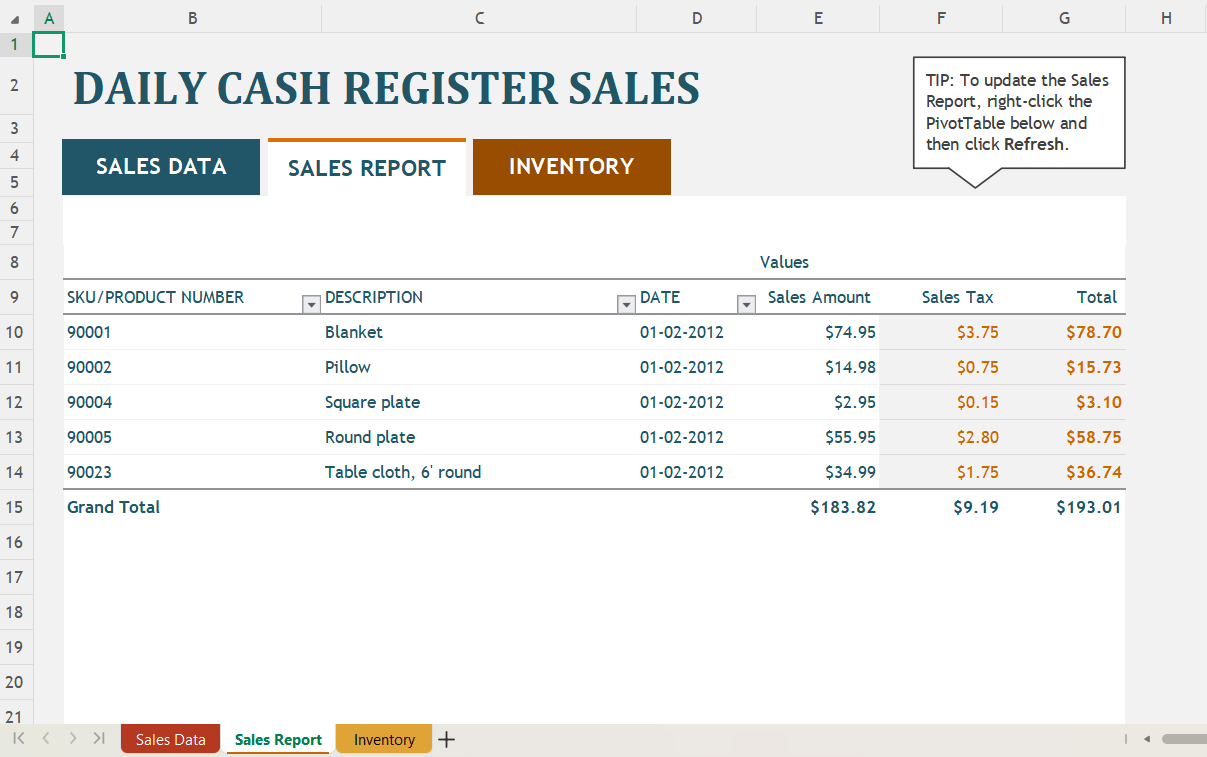This screenshot has height=757, width=1207.
Task: Click the Total column heading
Action: point(1064,297)
